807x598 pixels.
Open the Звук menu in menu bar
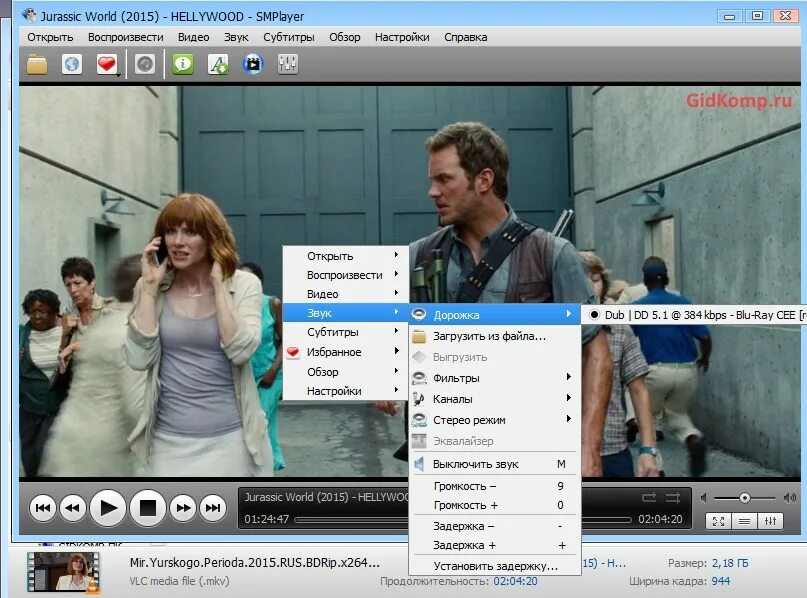click(236, 37)
